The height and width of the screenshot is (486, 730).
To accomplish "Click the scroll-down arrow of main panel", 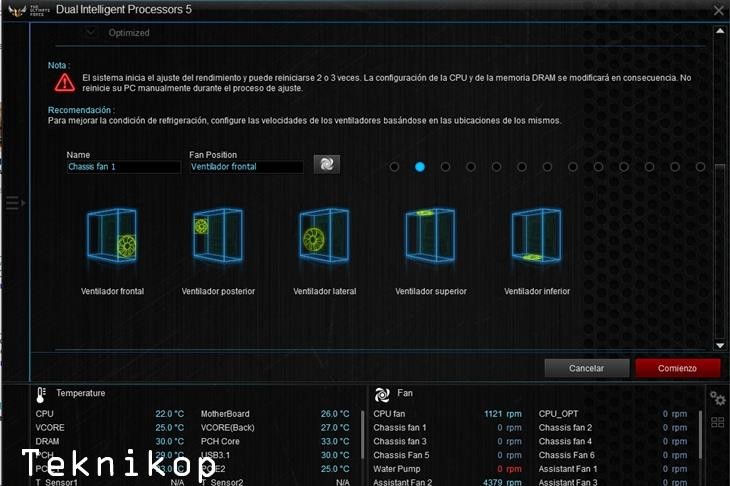I will [x=718, y=343].
